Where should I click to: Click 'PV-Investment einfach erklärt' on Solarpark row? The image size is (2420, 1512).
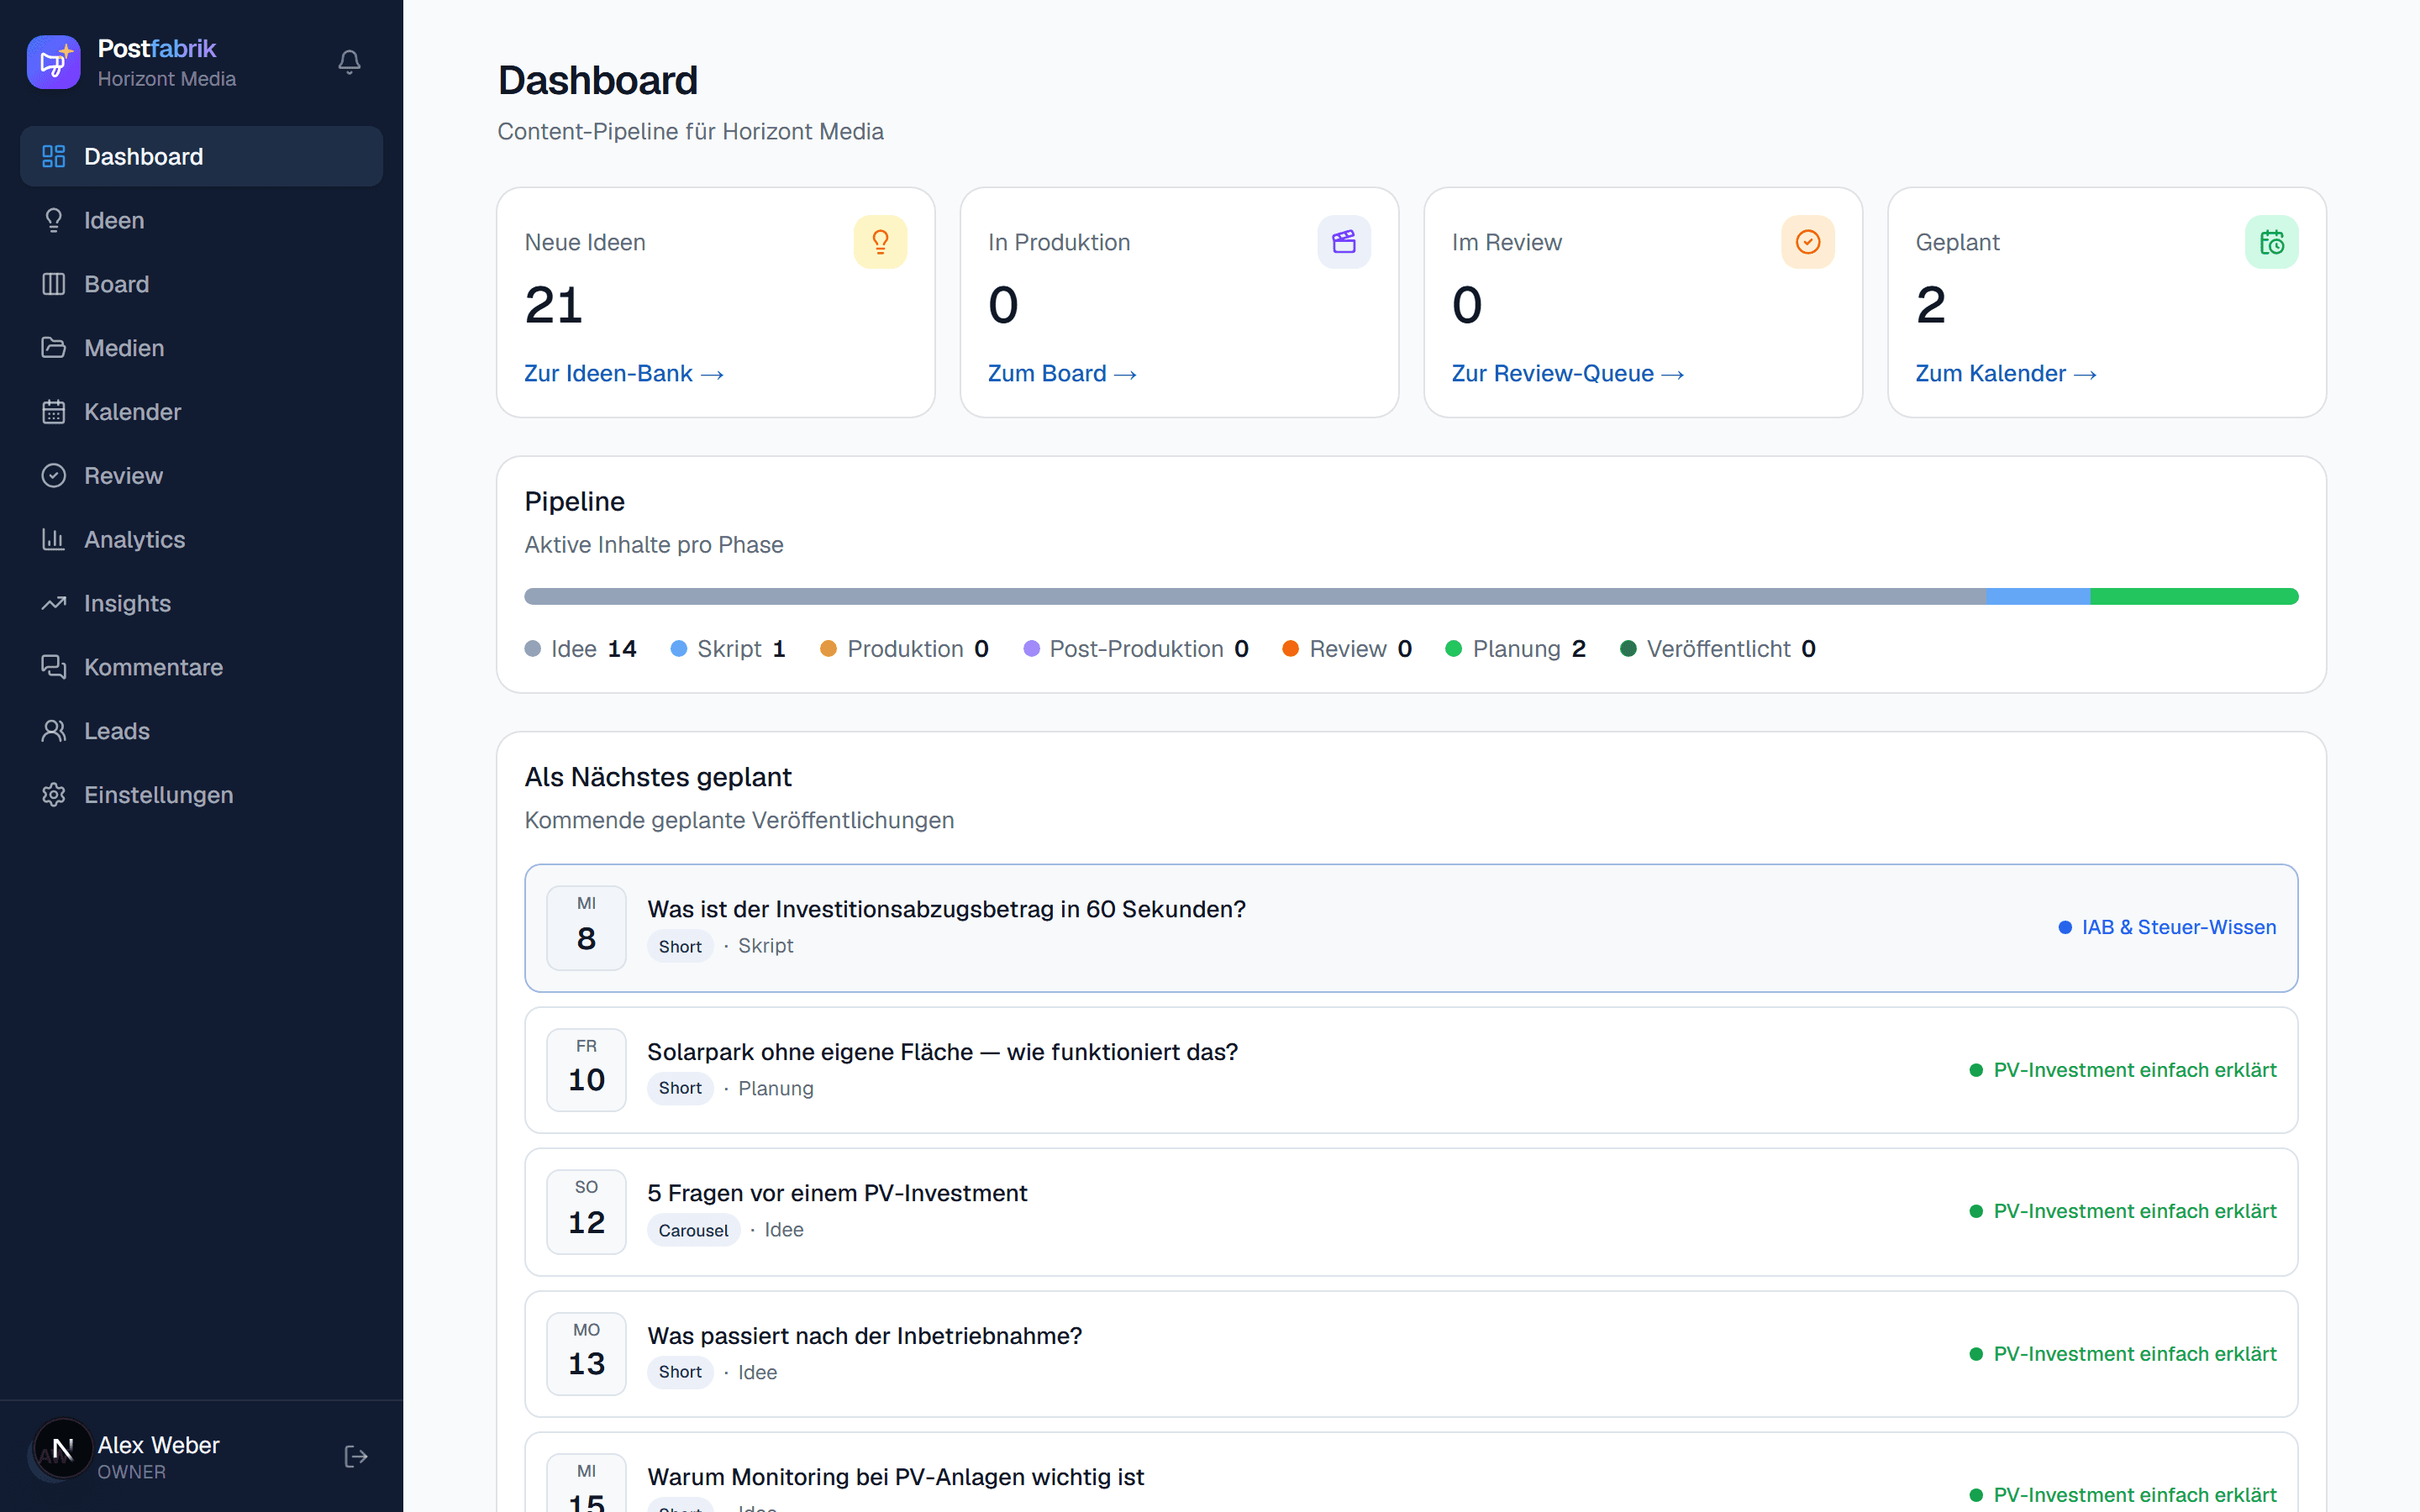[x=2123, y=1070]
